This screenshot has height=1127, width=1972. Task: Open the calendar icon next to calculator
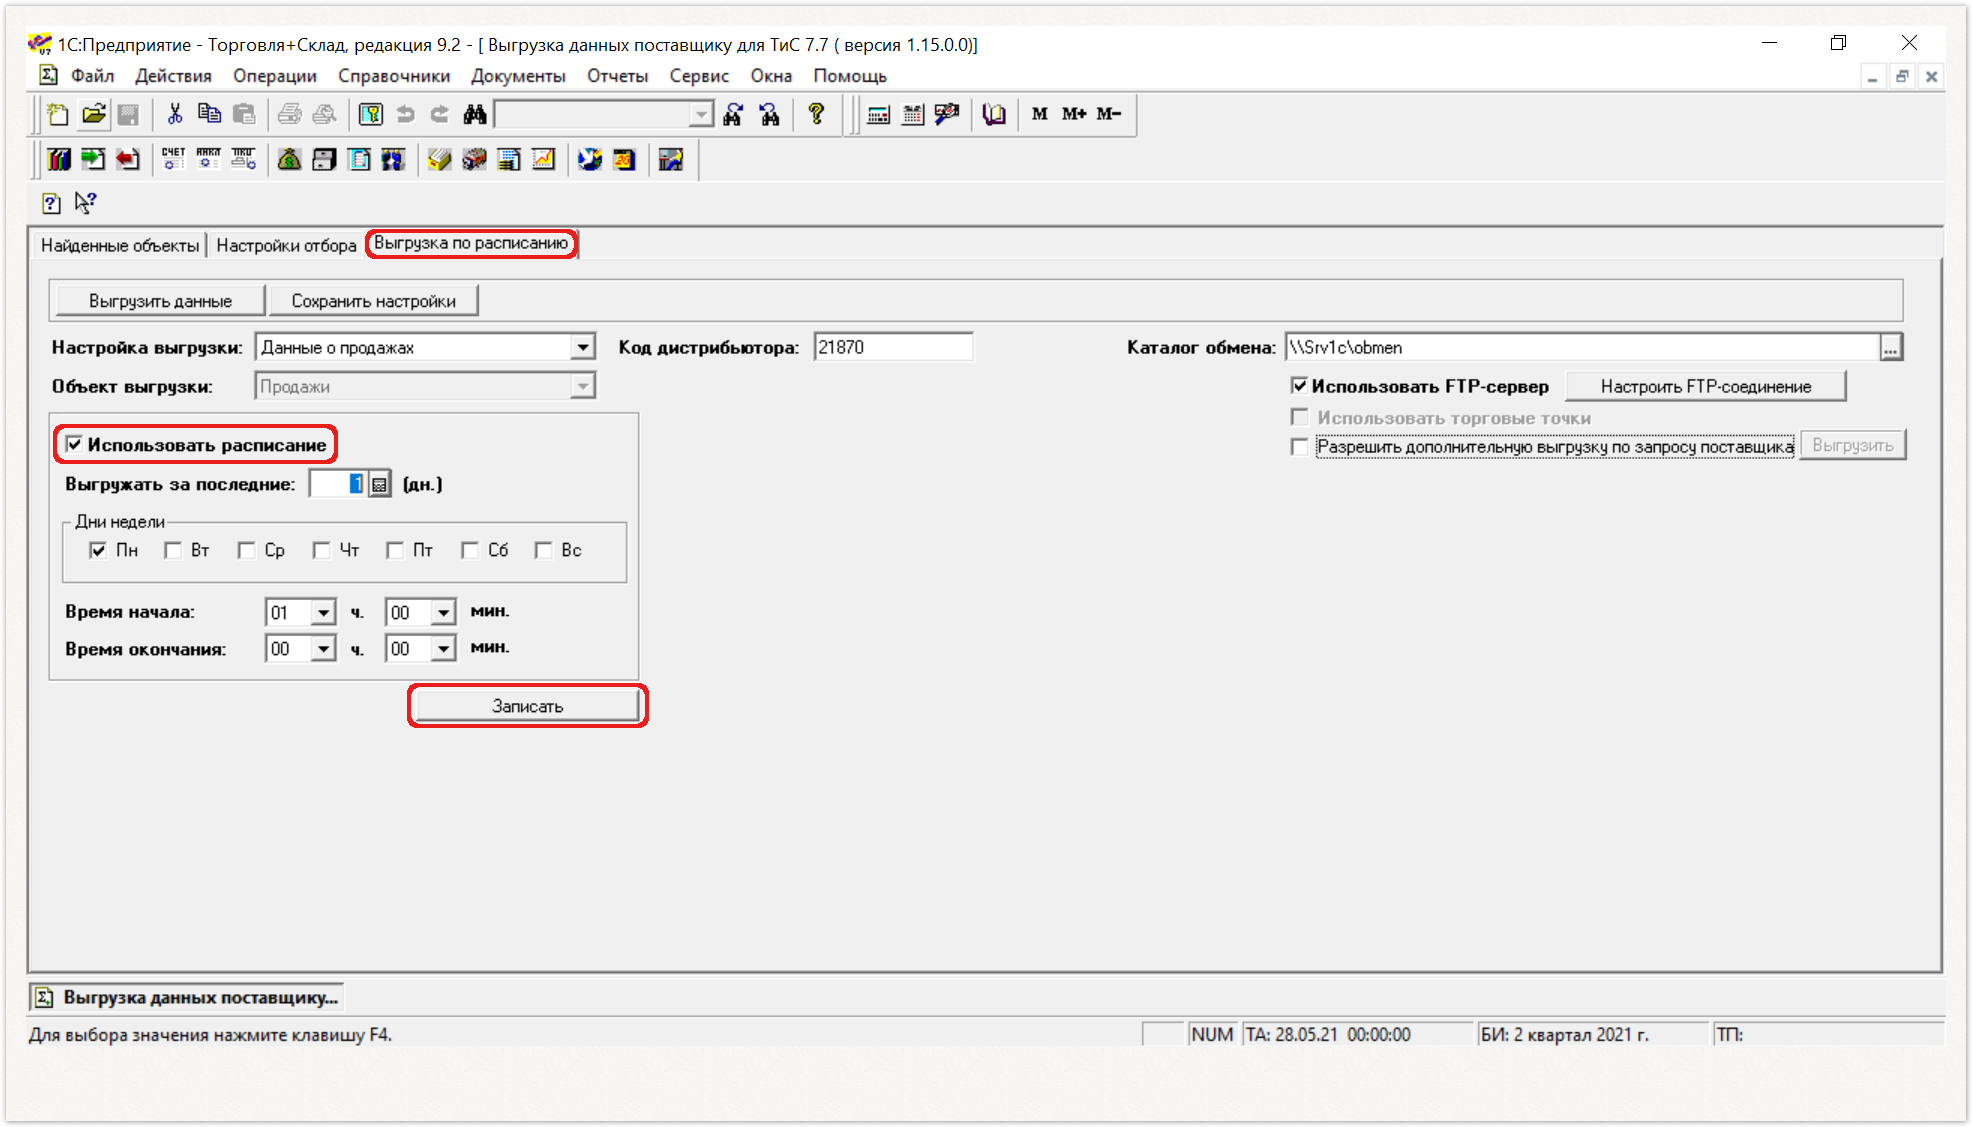pos(912,115)
